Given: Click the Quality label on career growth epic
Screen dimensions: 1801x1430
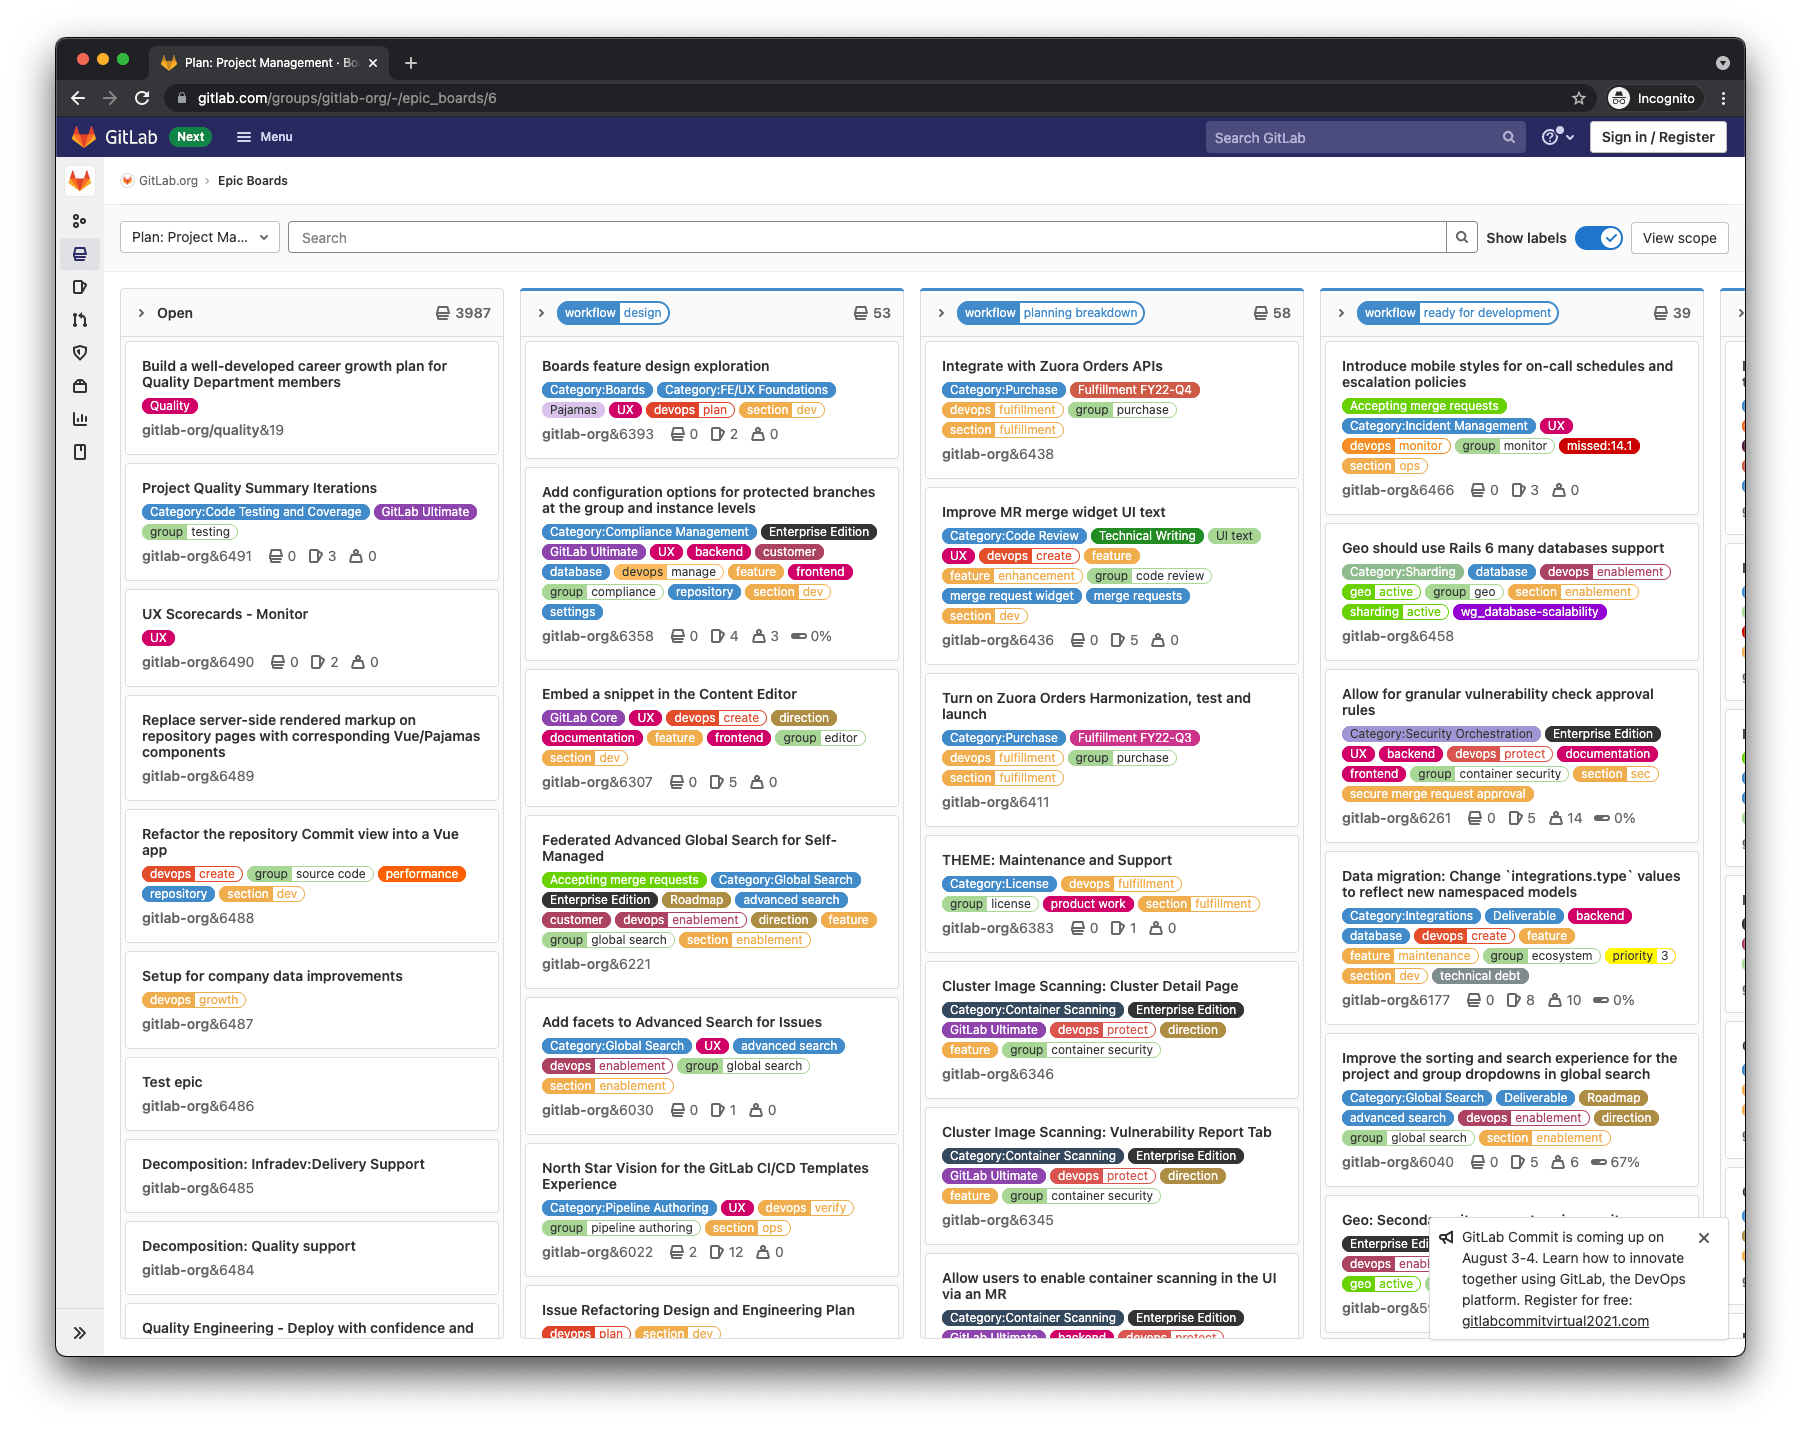Looking at the screenshot, I should [170, 406].
